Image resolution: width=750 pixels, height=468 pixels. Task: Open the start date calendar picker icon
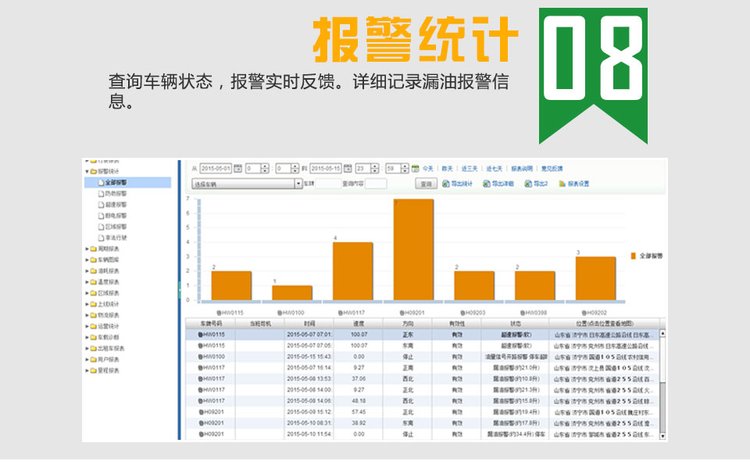point(236,169)
